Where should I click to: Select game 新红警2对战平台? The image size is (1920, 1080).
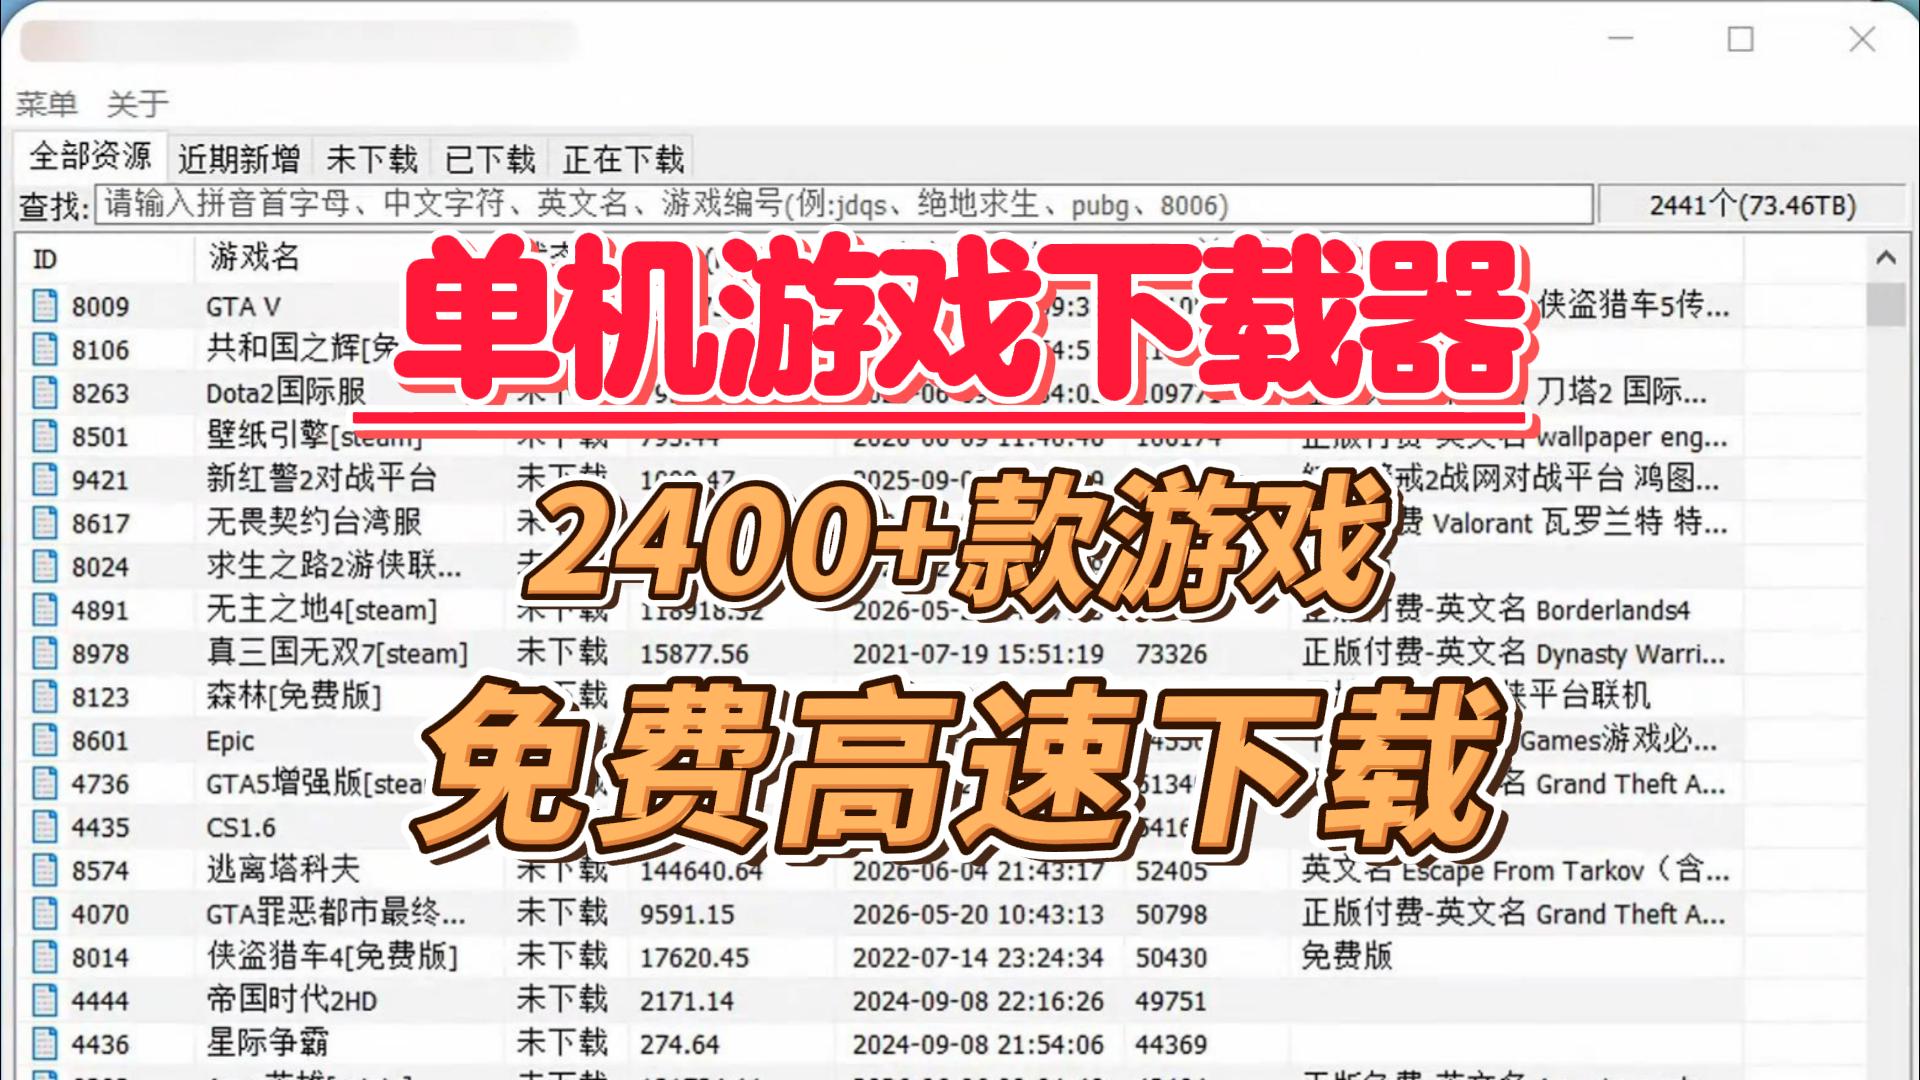point(322,479)
